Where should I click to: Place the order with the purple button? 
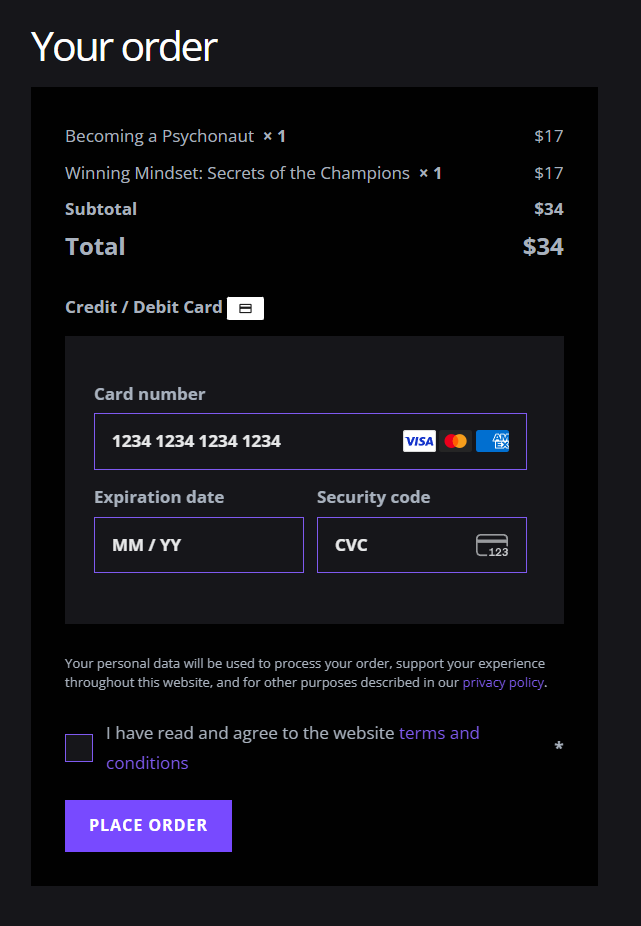point(148,826)
